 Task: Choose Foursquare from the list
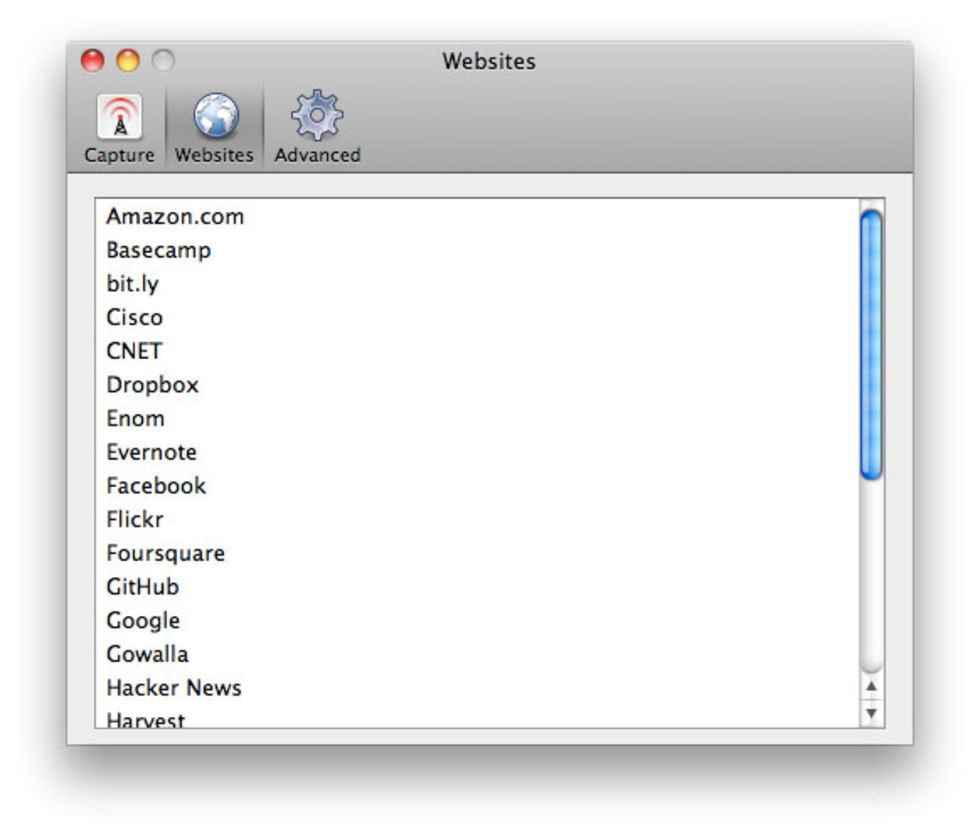(478, 554)
